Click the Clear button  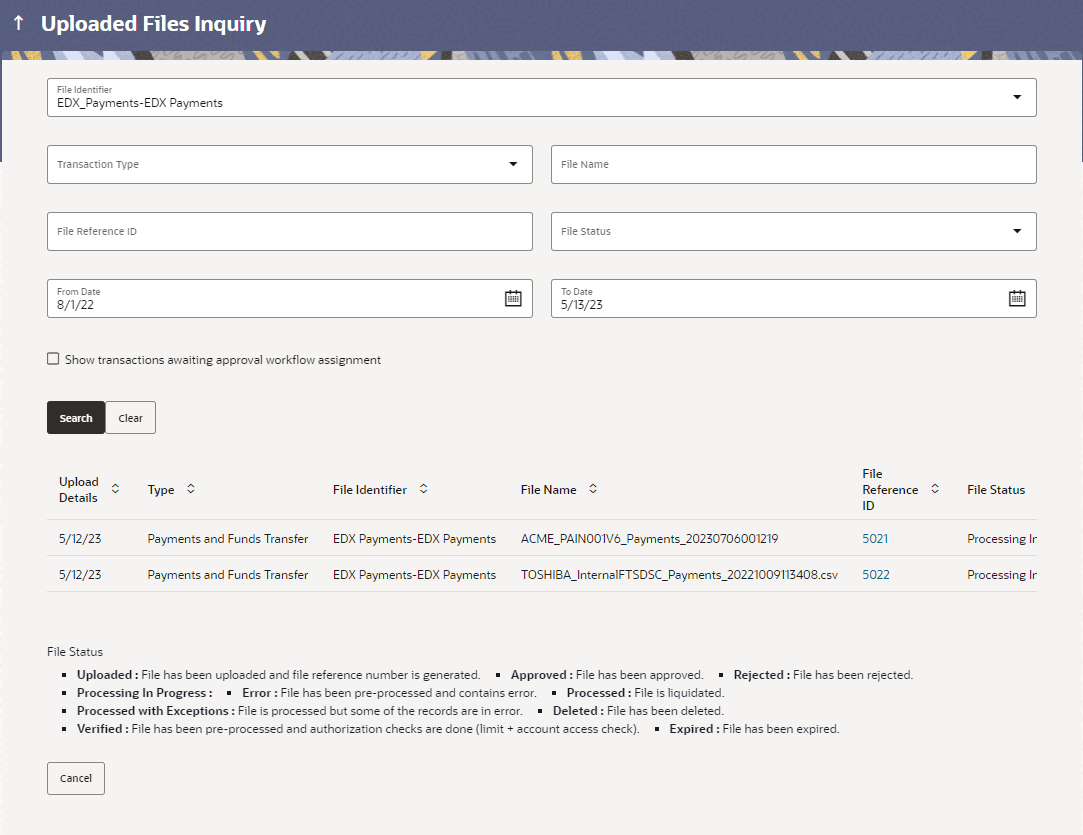pyautogui.click(x=131, y=418)
